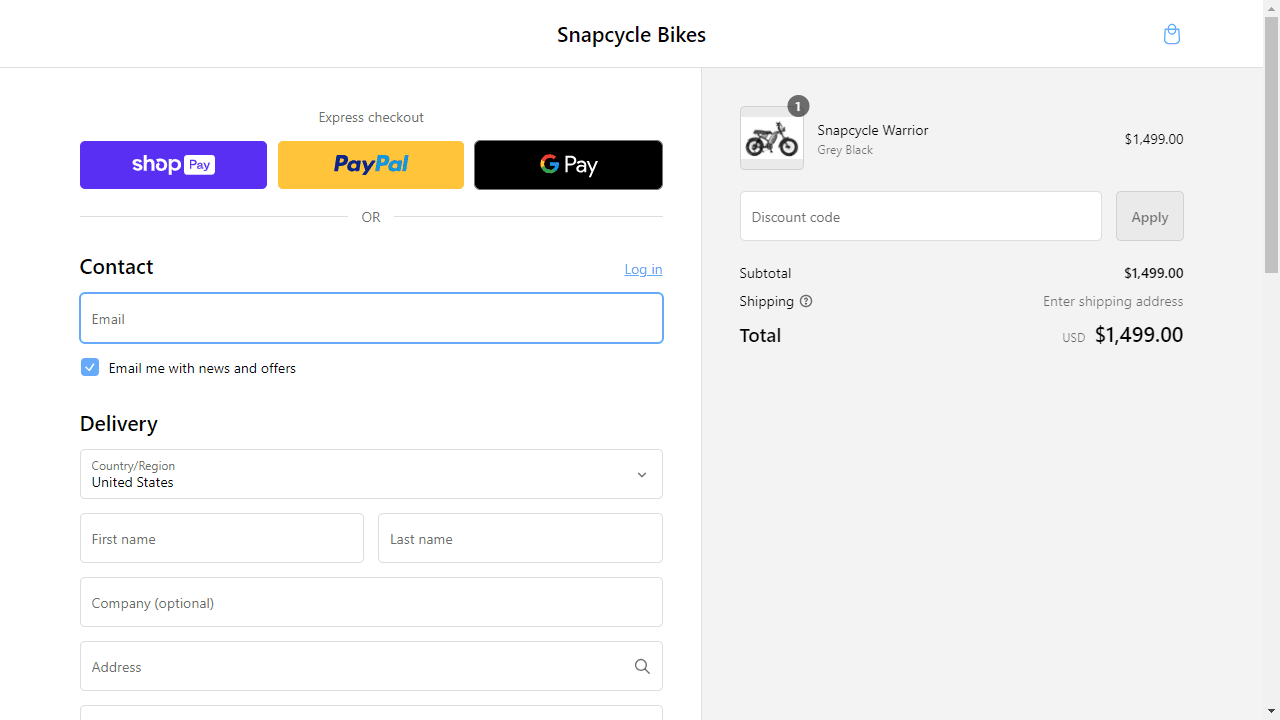This screenshot has width=1280, height=720.
Task: Click the Snapcycle Bikes store title
Action: (631, 34)
